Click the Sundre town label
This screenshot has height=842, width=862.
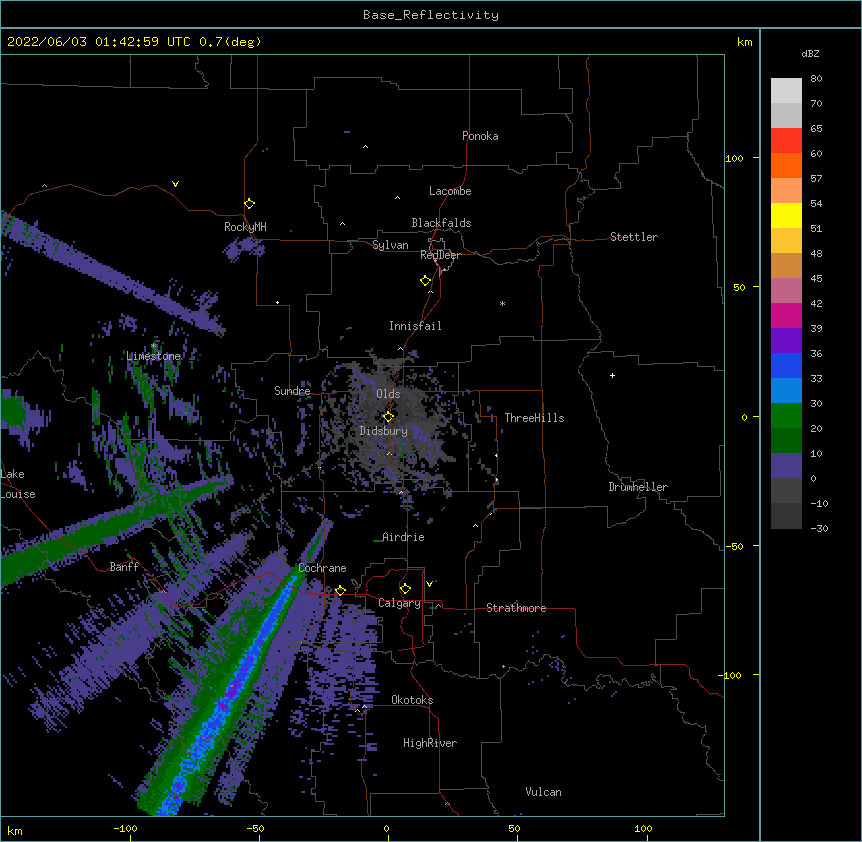point(292,391)
